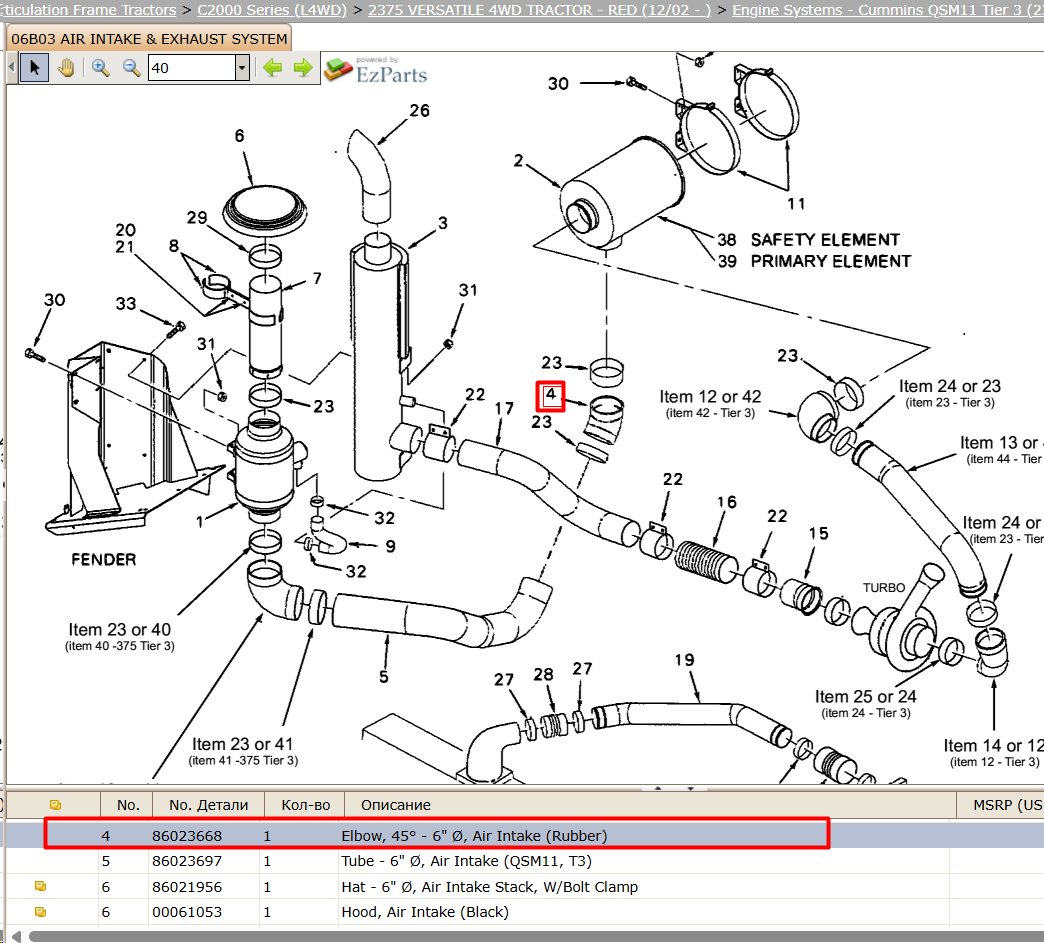Select the arrow pointer tool
The width and height of the screenshot is (1044, 943).
(35, 67)
